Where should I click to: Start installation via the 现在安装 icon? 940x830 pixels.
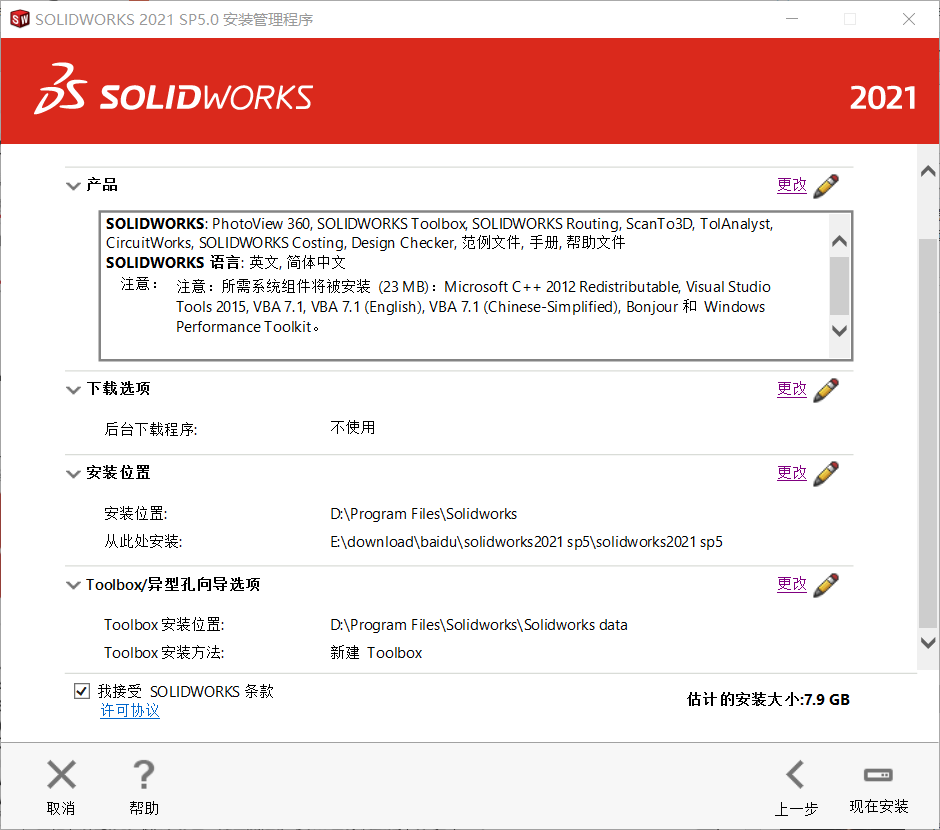(x=877, y=774)
